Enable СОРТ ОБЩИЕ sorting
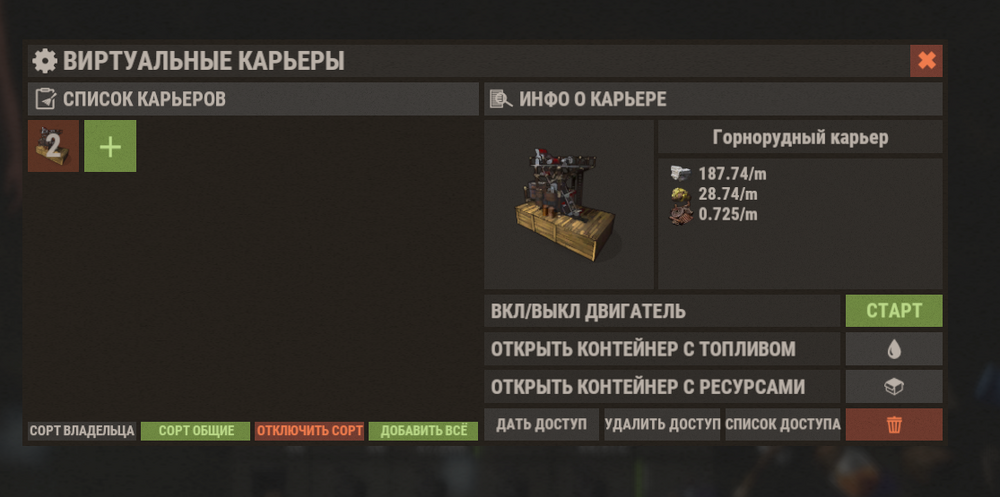 pos(196,431)
